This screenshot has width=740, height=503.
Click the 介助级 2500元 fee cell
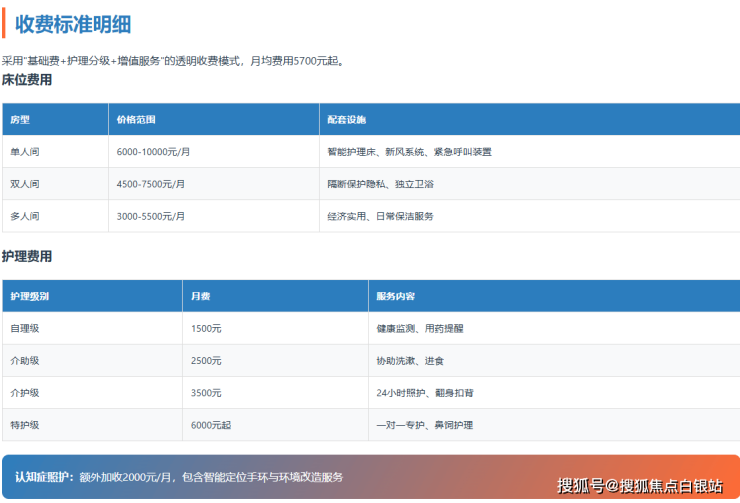coord(206,360)
